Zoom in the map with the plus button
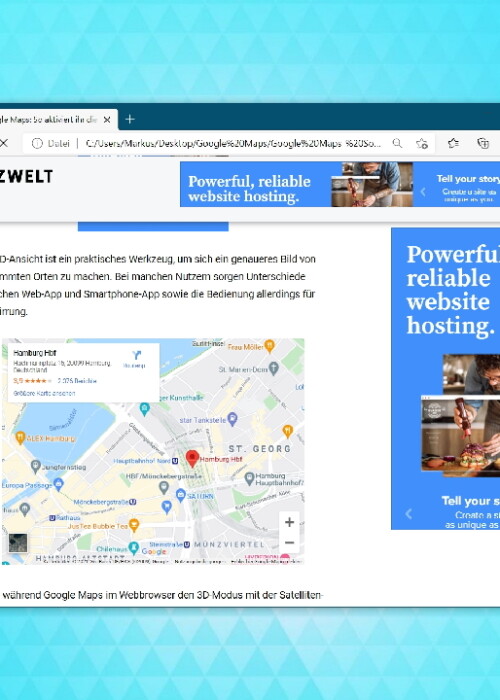 point(289,522)
